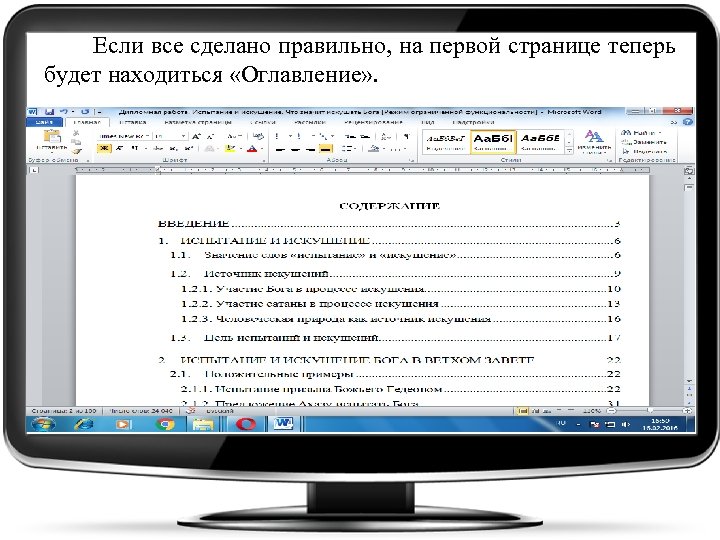Click the ВВЕДЕНИЕ contents entry

pos(389,224)
